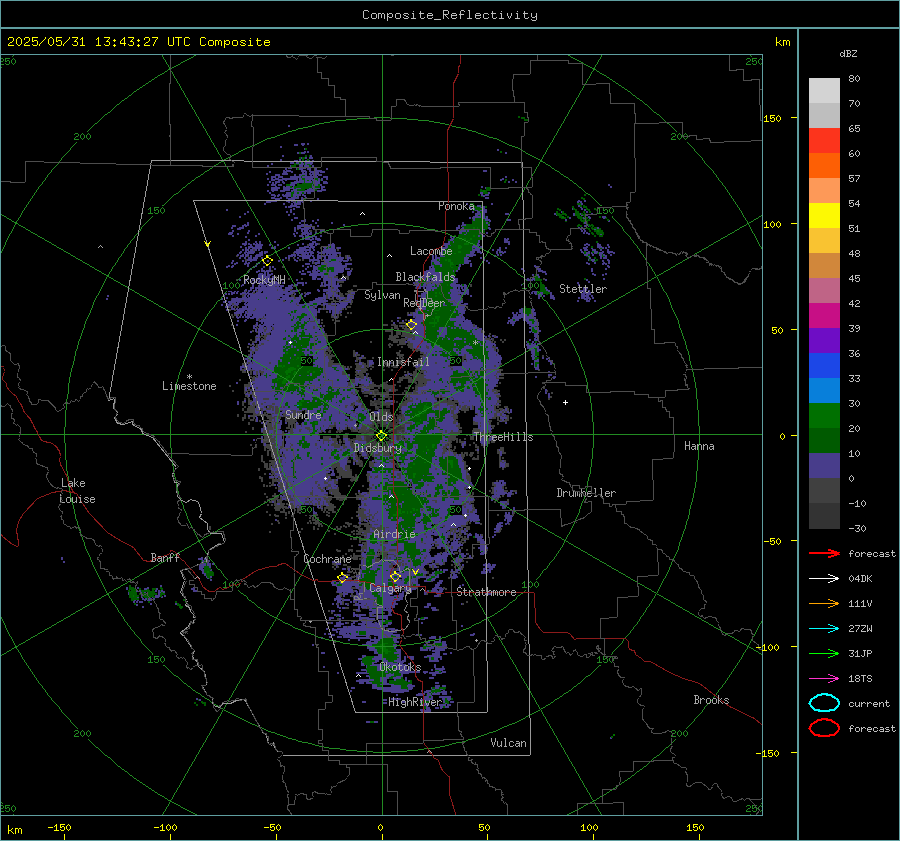Select the yellow diamond marker below Cochrane
The image size is (900, 841).
click(343, 578)
